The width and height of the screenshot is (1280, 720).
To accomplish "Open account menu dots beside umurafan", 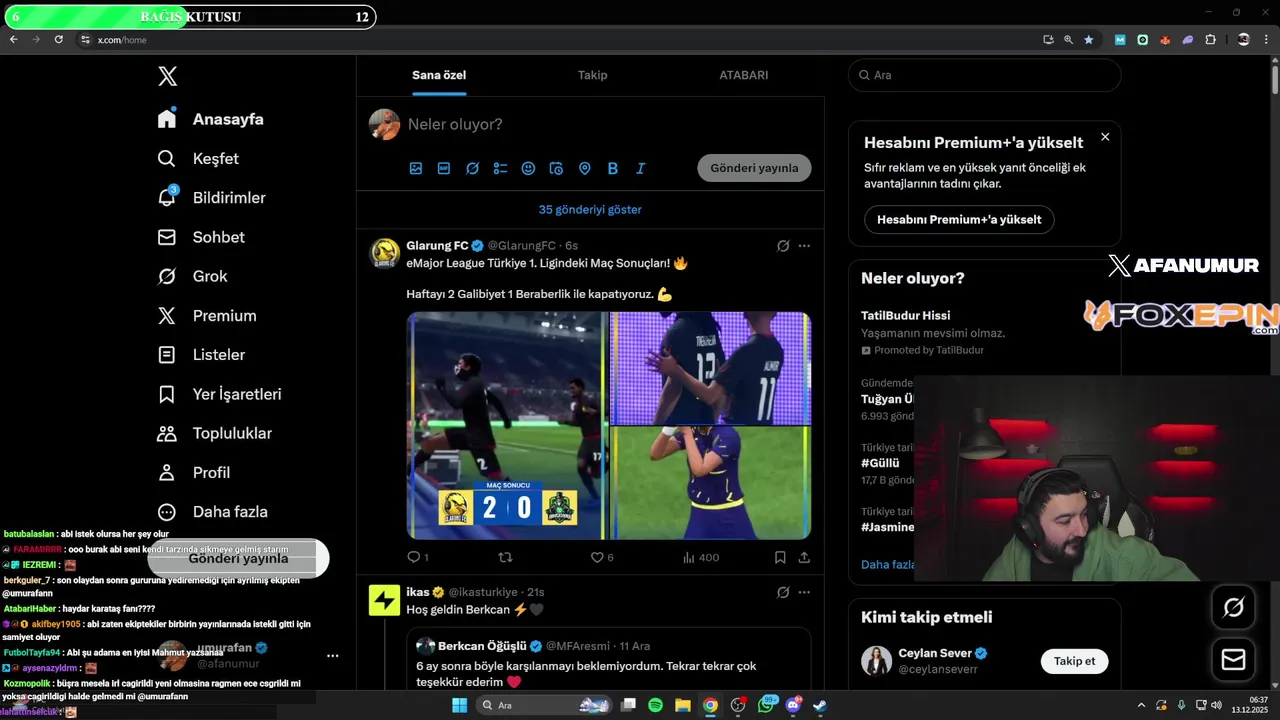I will coord(333,656).
